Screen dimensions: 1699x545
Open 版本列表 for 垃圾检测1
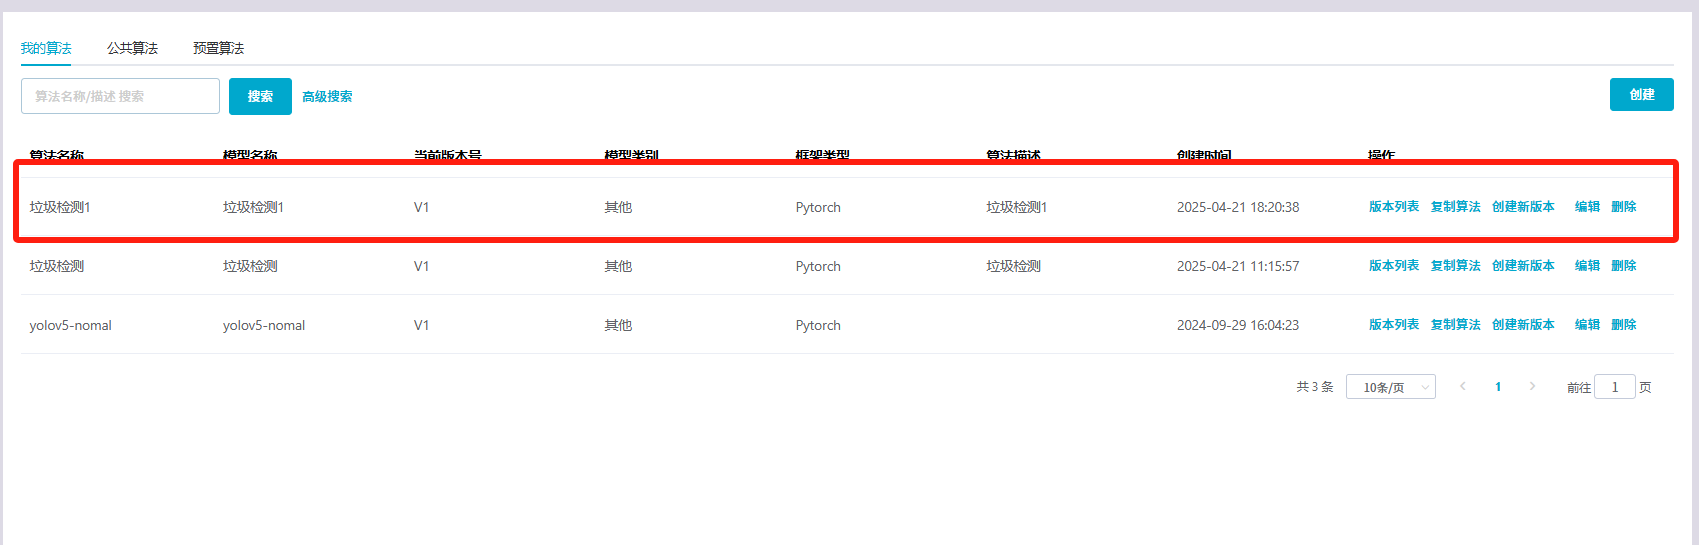point(1393,207)
